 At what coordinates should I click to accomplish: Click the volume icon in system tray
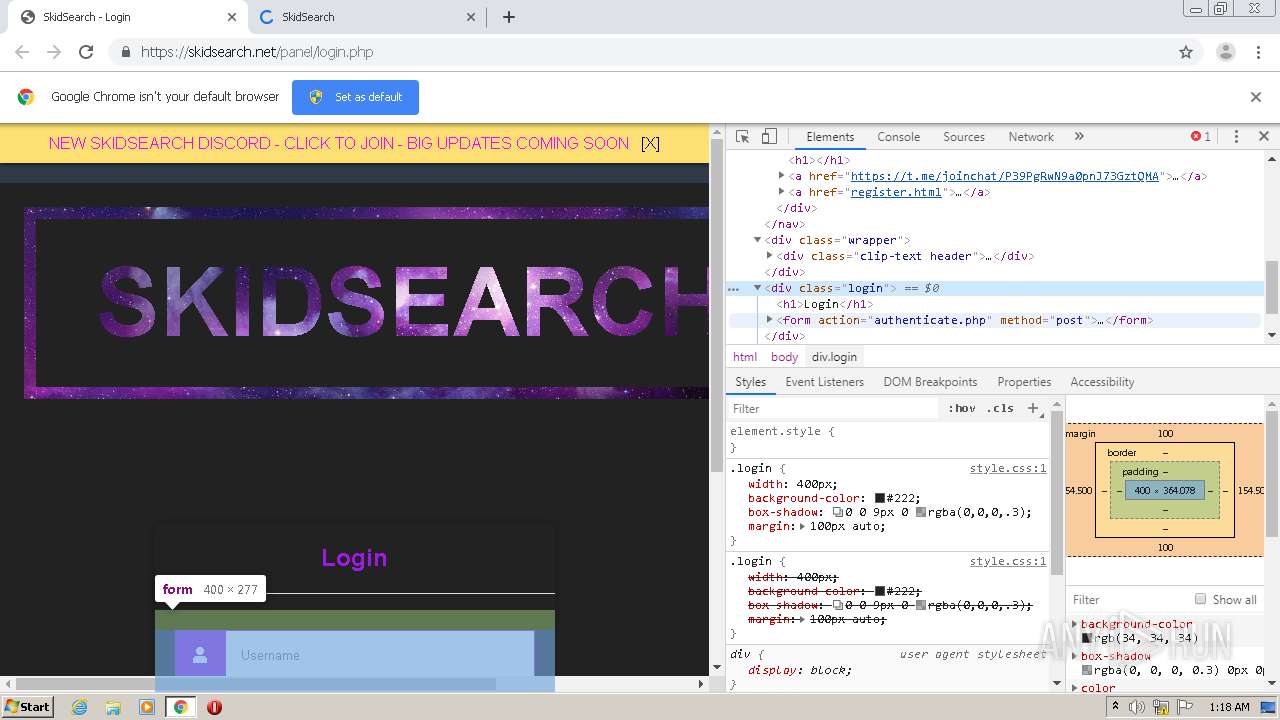[x=1137, y=707]
